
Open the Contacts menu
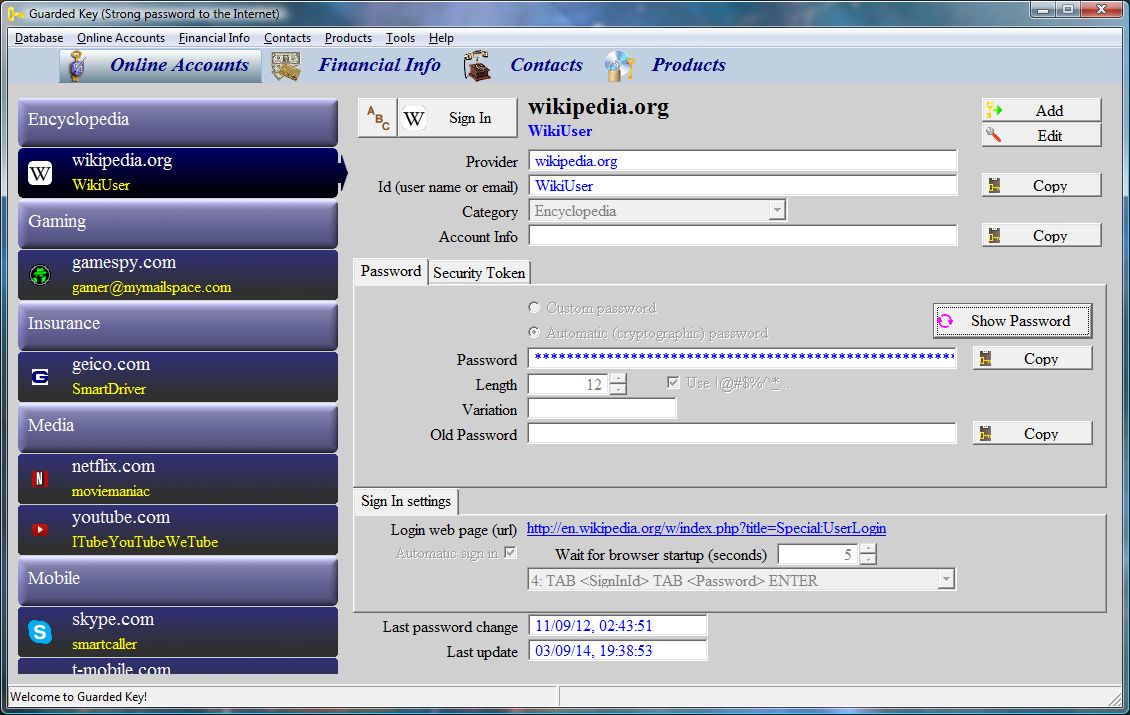pos(287,38)
